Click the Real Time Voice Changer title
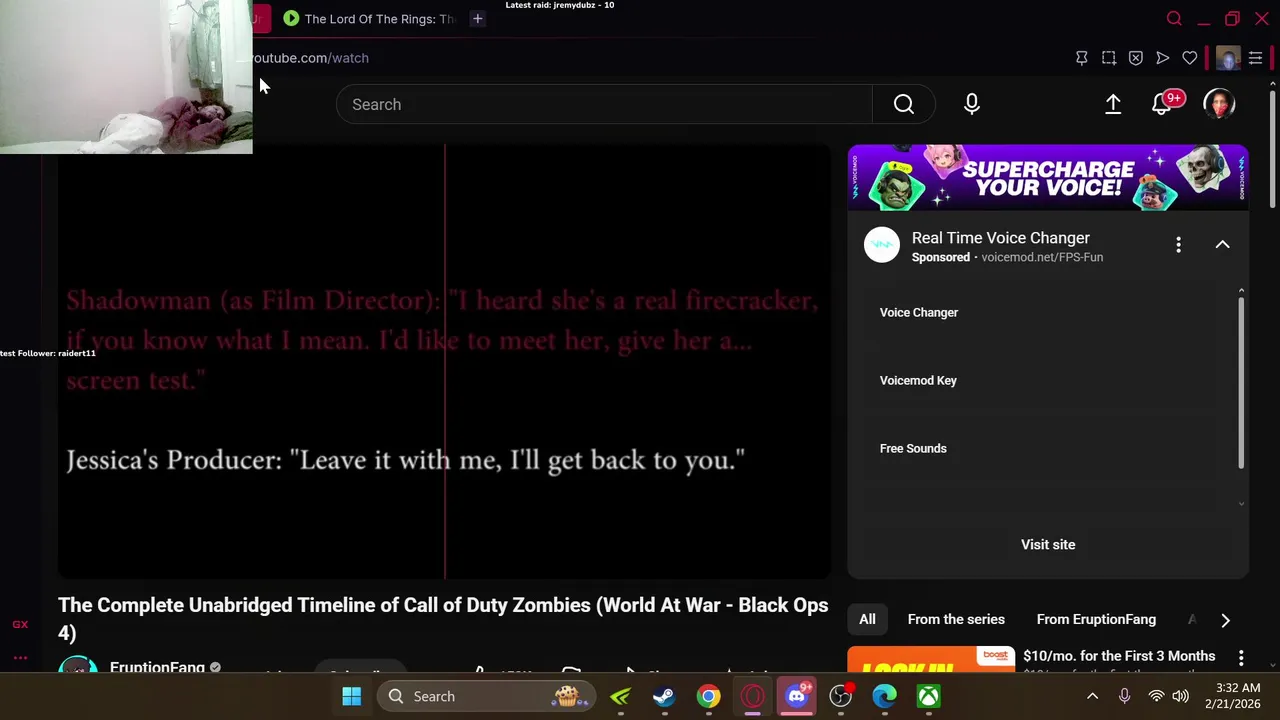Screen dimensions: 1280x720 (1000, 238)
